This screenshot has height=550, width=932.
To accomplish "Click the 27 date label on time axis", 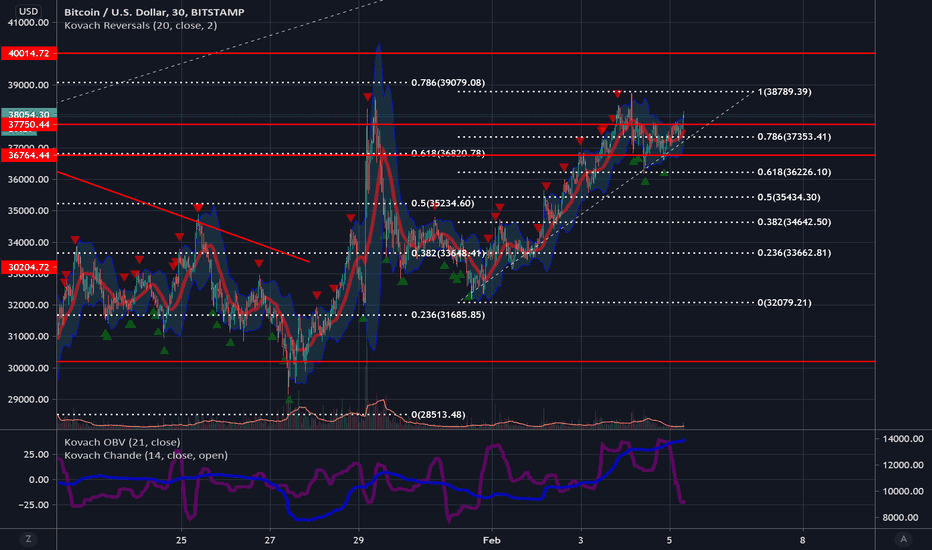I will coord(270,540).
